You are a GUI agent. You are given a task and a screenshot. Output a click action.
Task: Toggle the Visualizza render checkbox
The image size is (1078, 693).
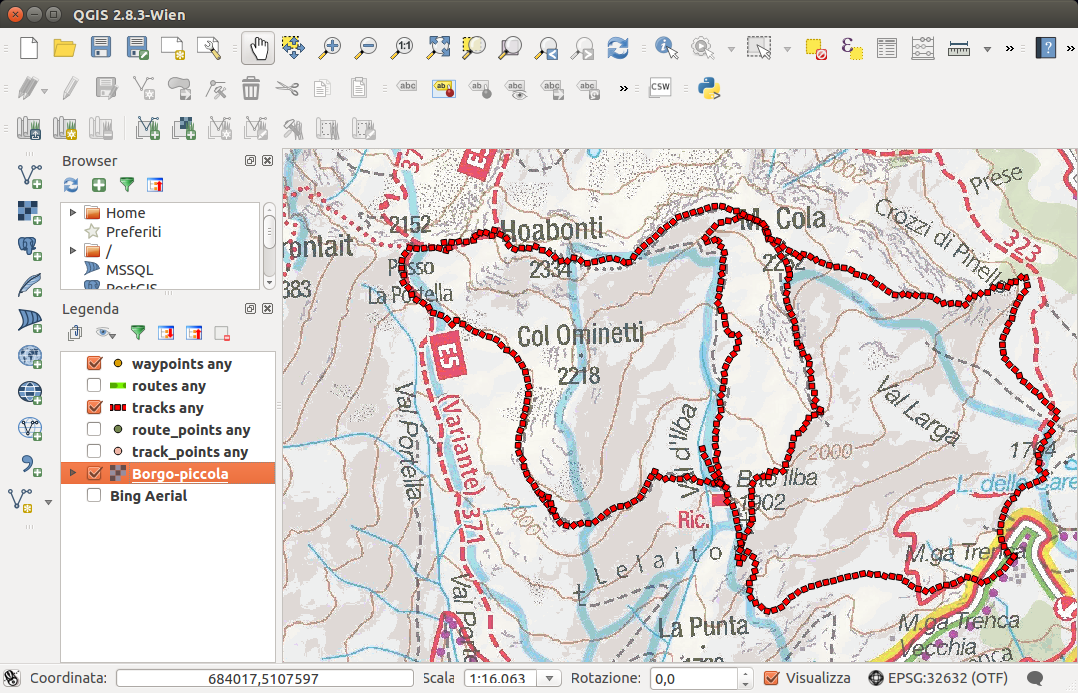coord(771,678)
